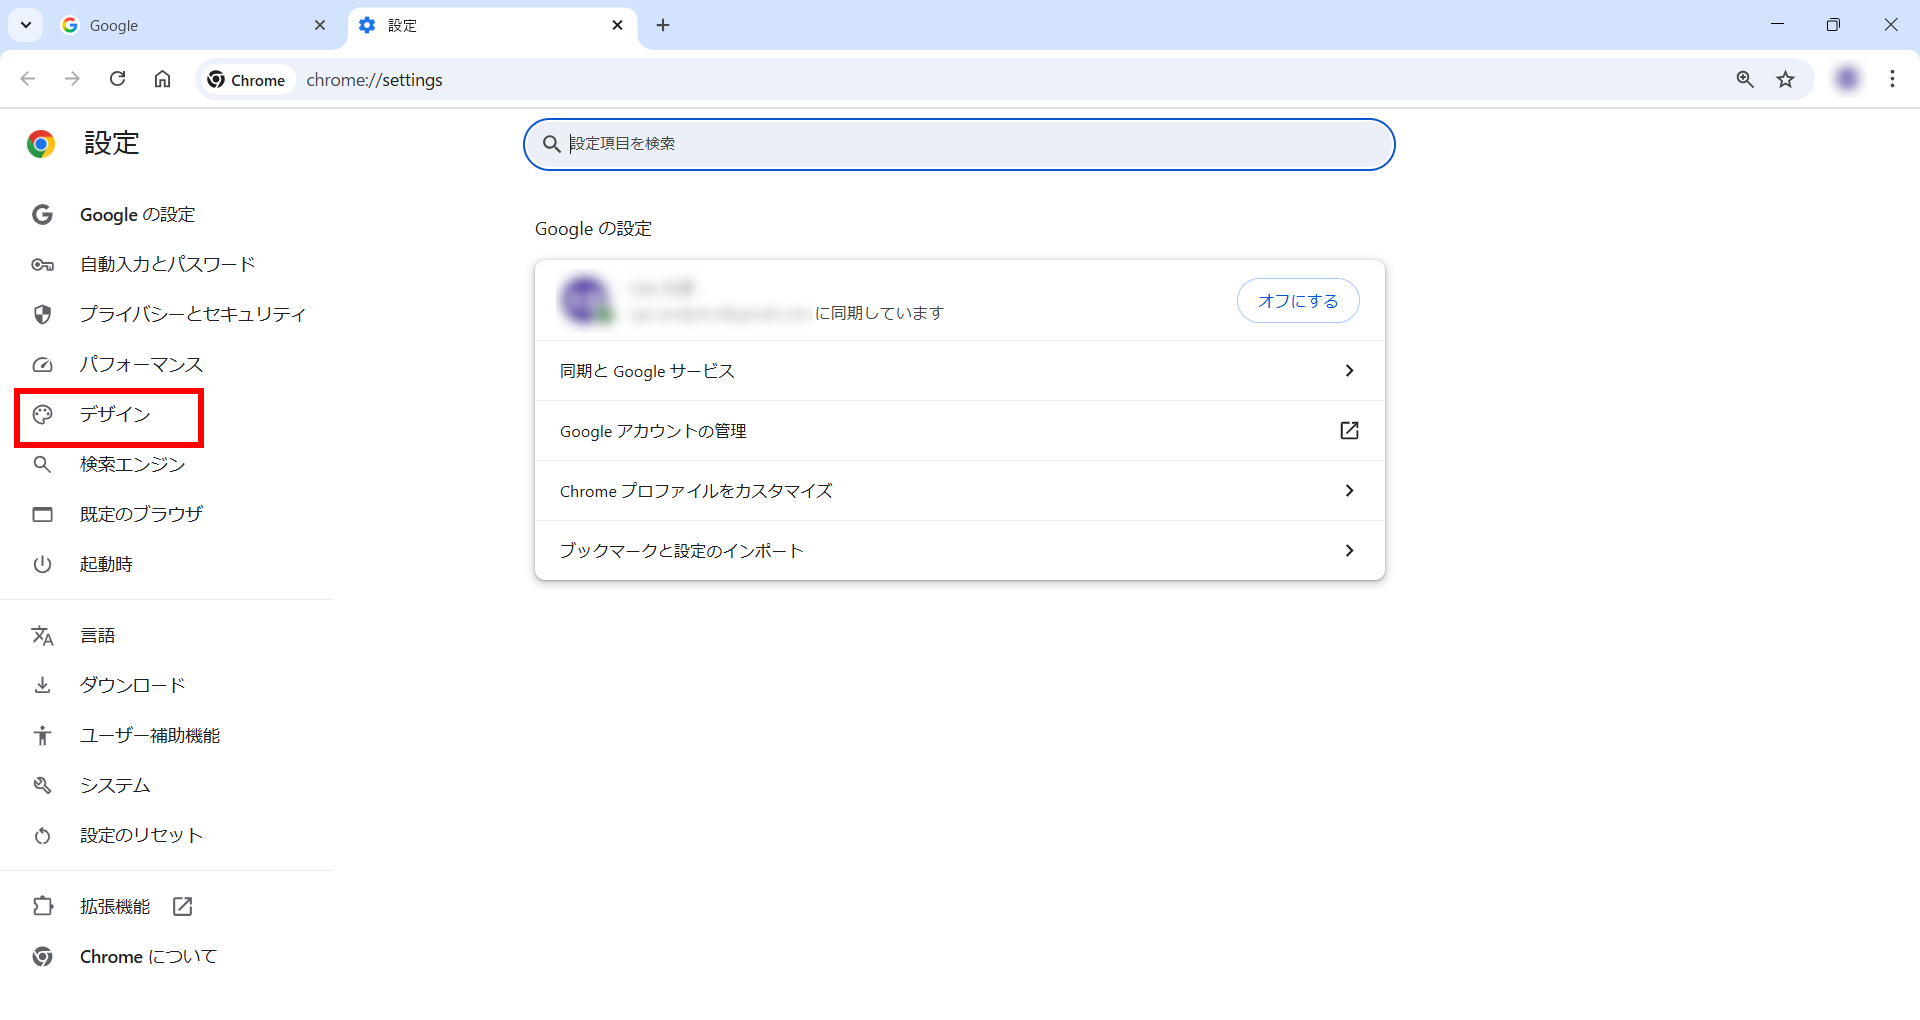Turn off sync with オフにする button

point(1298,301)
